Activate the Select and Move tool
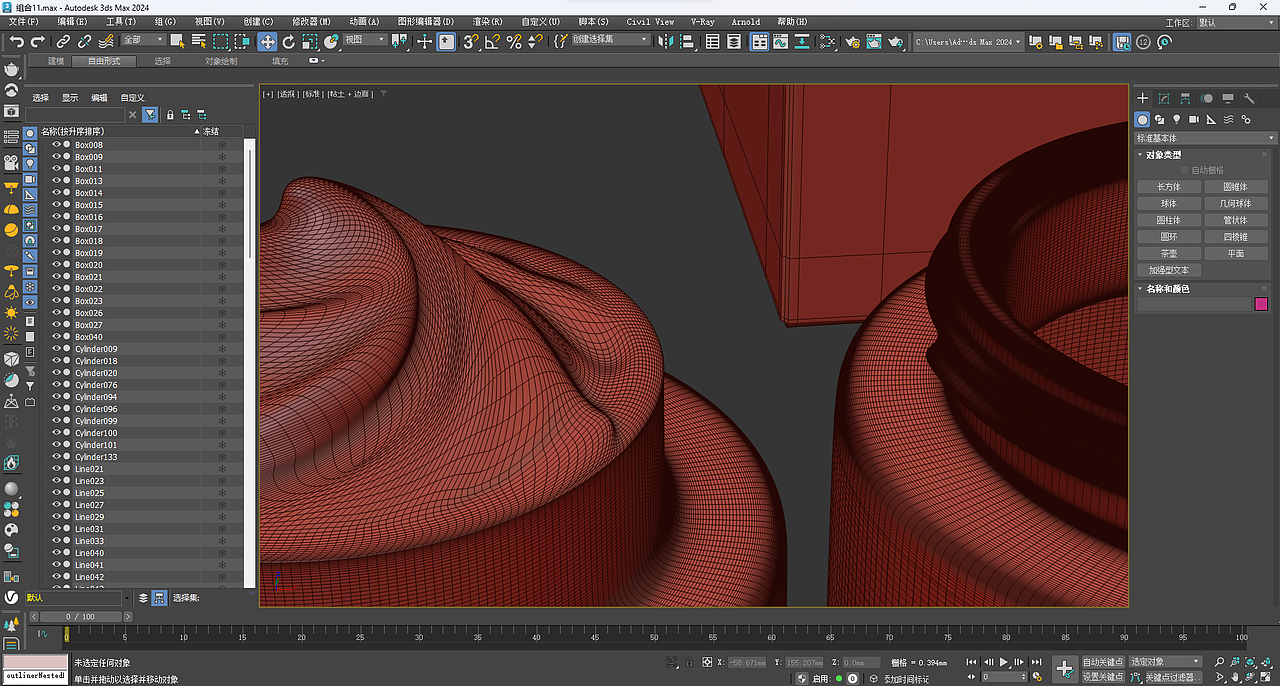The height and width of the screenshot is (686, 1280). coord(267,41)
